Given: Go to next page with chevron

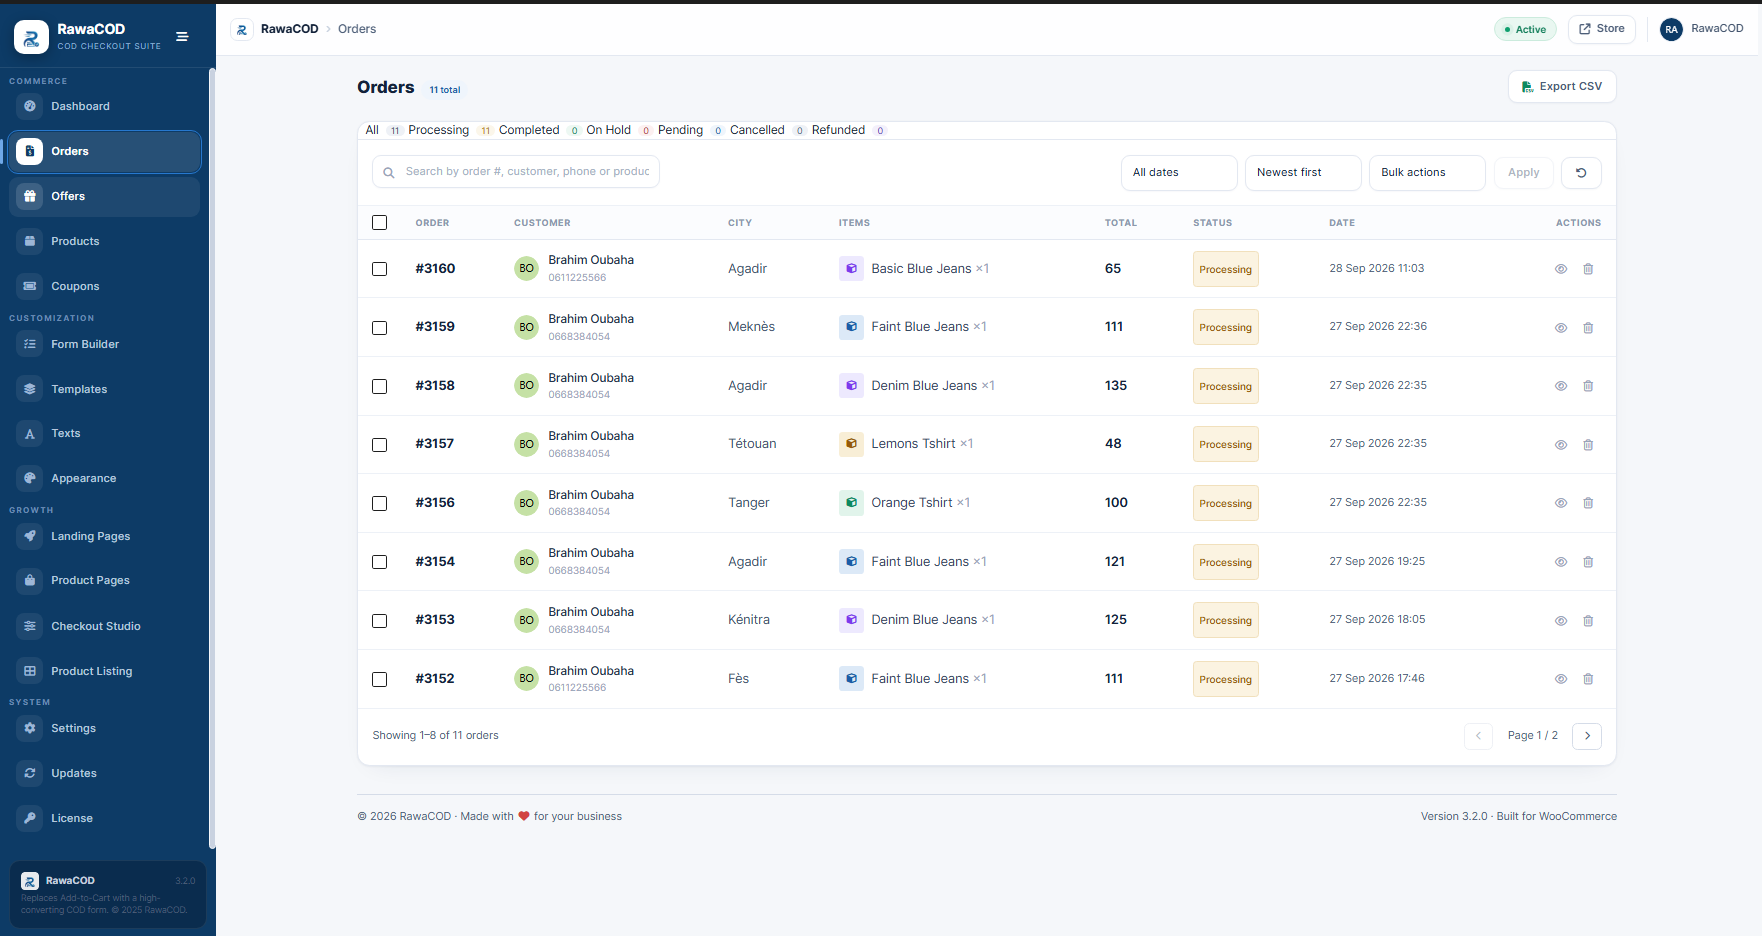Looking at the screenshot, I should 1587,736.
